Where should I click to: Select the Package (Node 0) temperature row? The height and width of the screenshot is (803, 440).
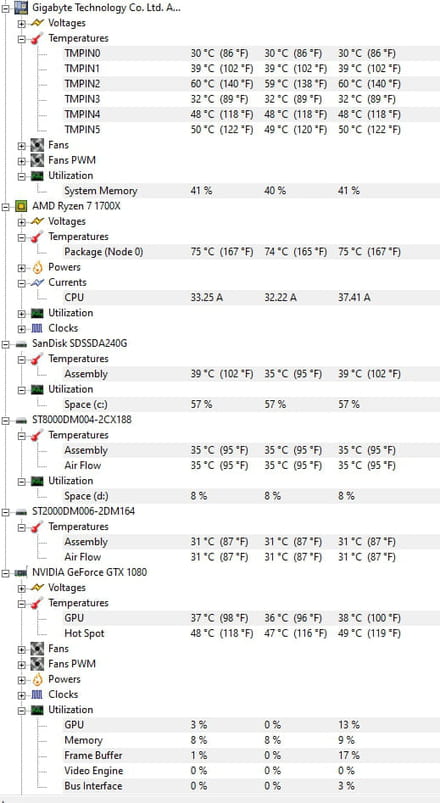(x=251, y=252)
